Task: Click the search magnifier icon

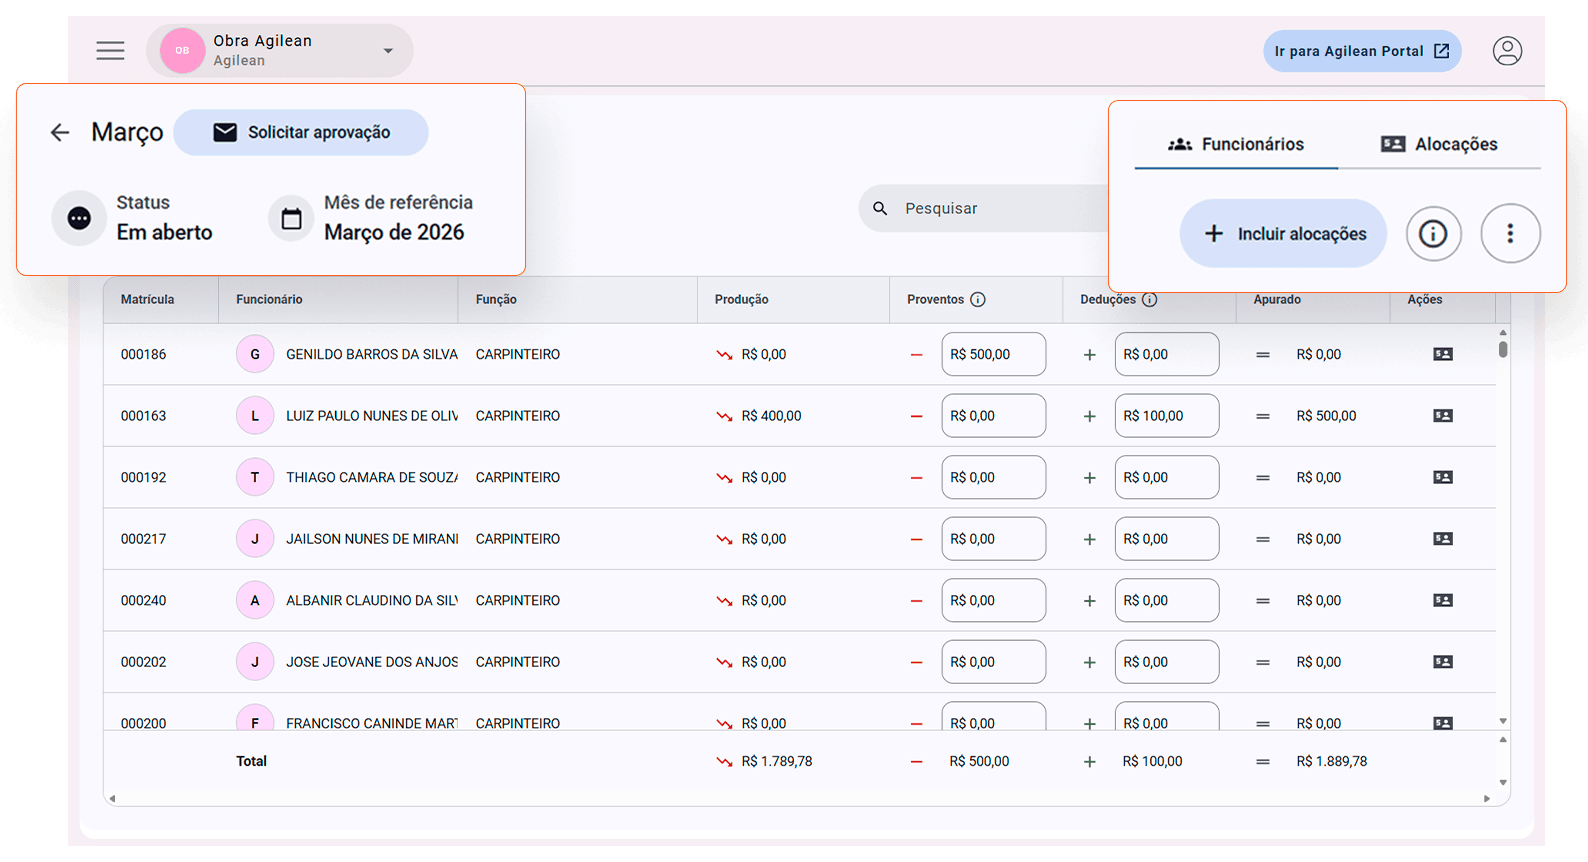Action: pos(880,208)
